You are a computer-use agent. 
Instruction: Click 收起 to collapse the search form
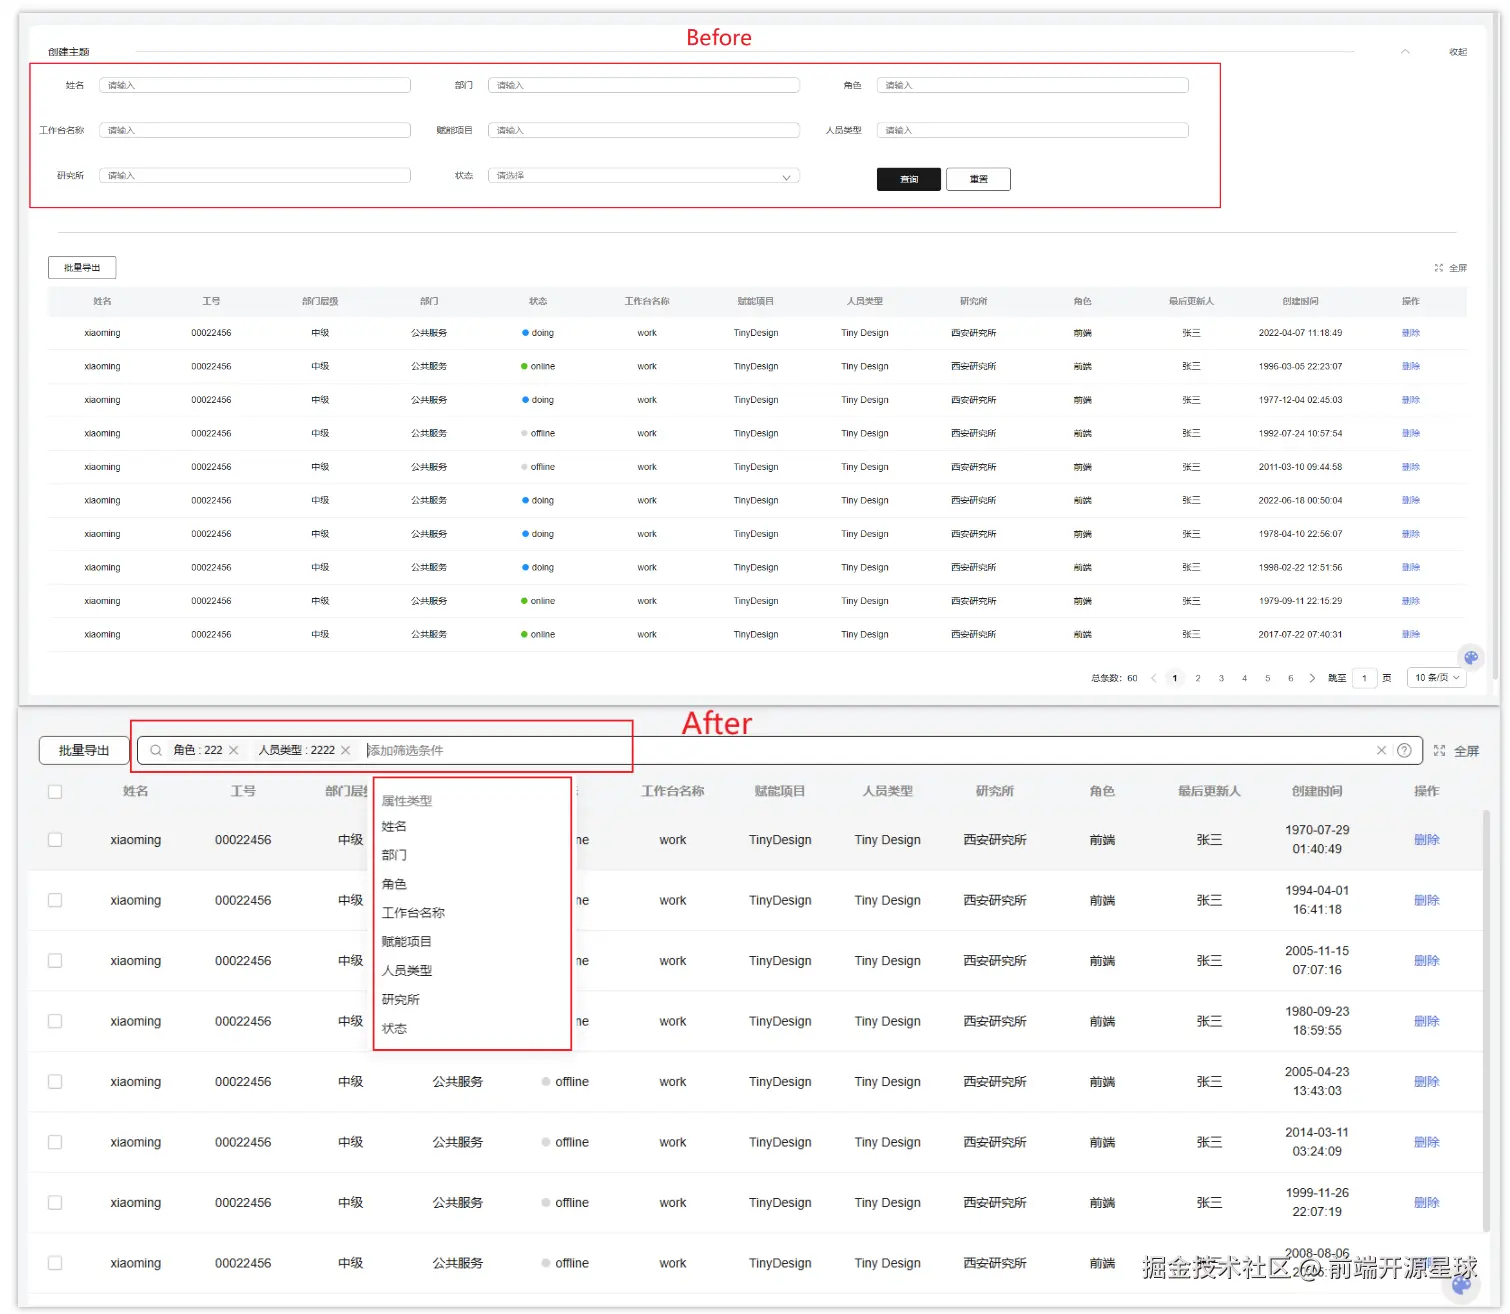[x=1458, y=52]
